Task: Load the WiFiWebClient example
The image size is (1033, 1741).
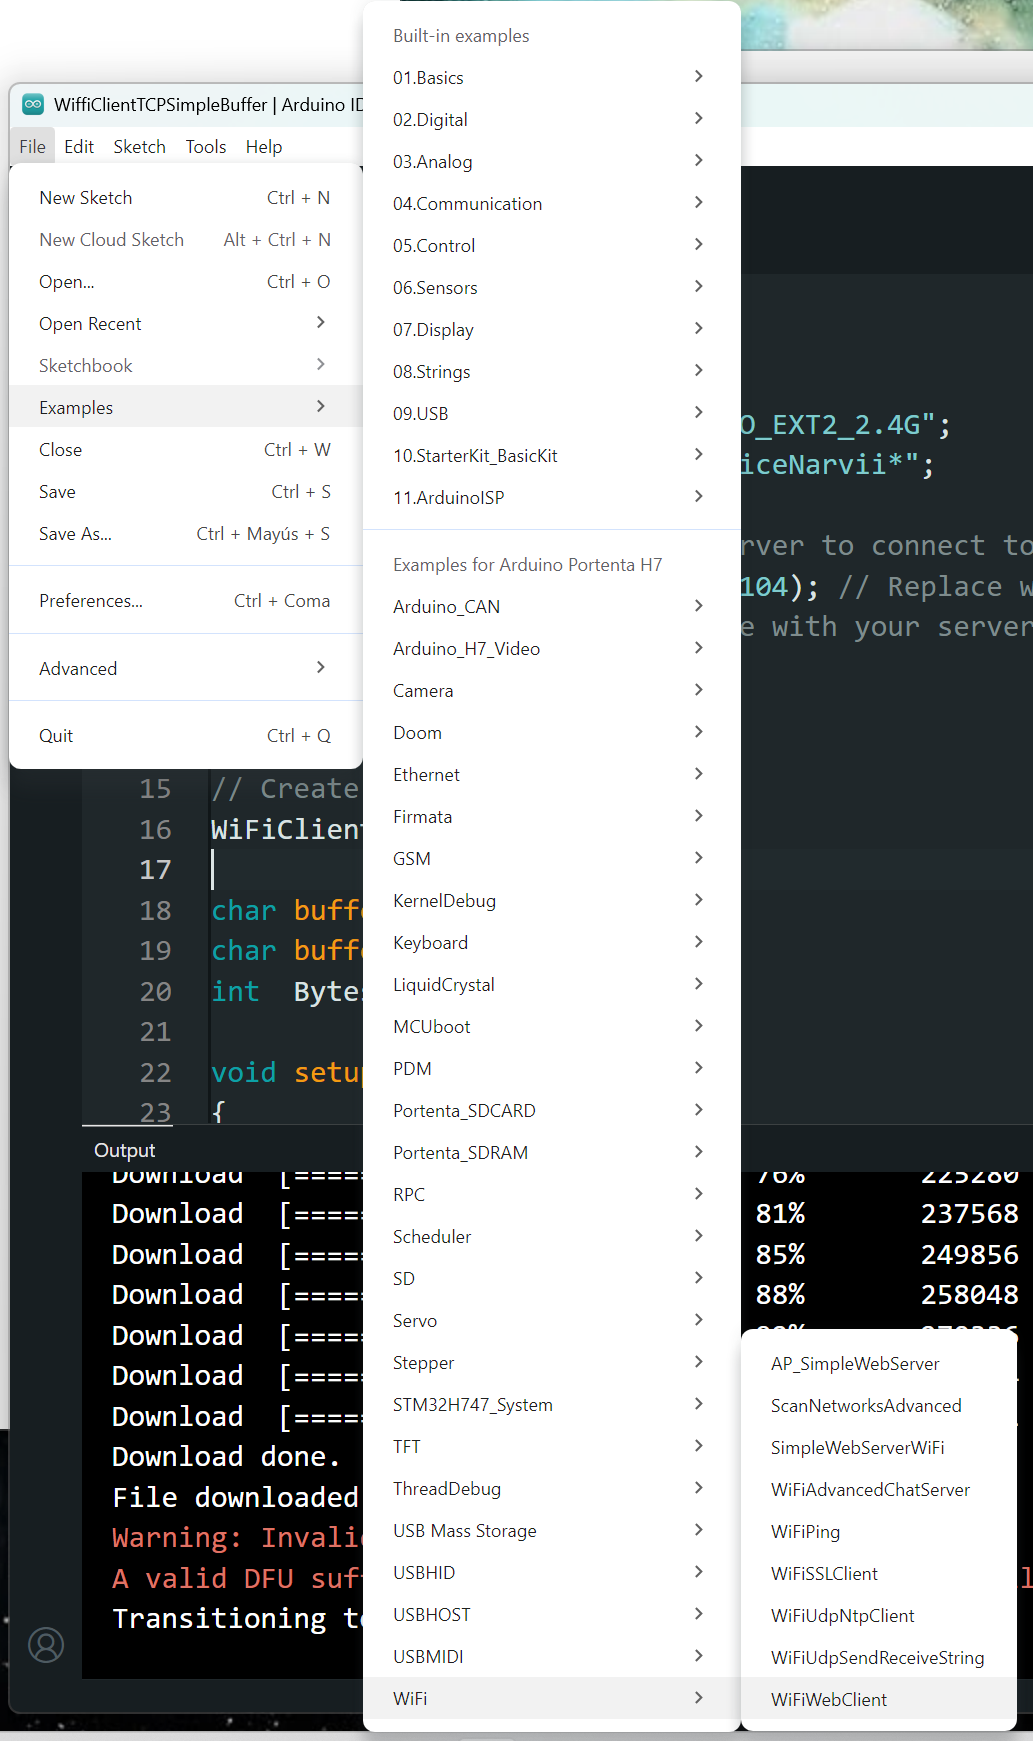Action: click(x=879, y=1700)
